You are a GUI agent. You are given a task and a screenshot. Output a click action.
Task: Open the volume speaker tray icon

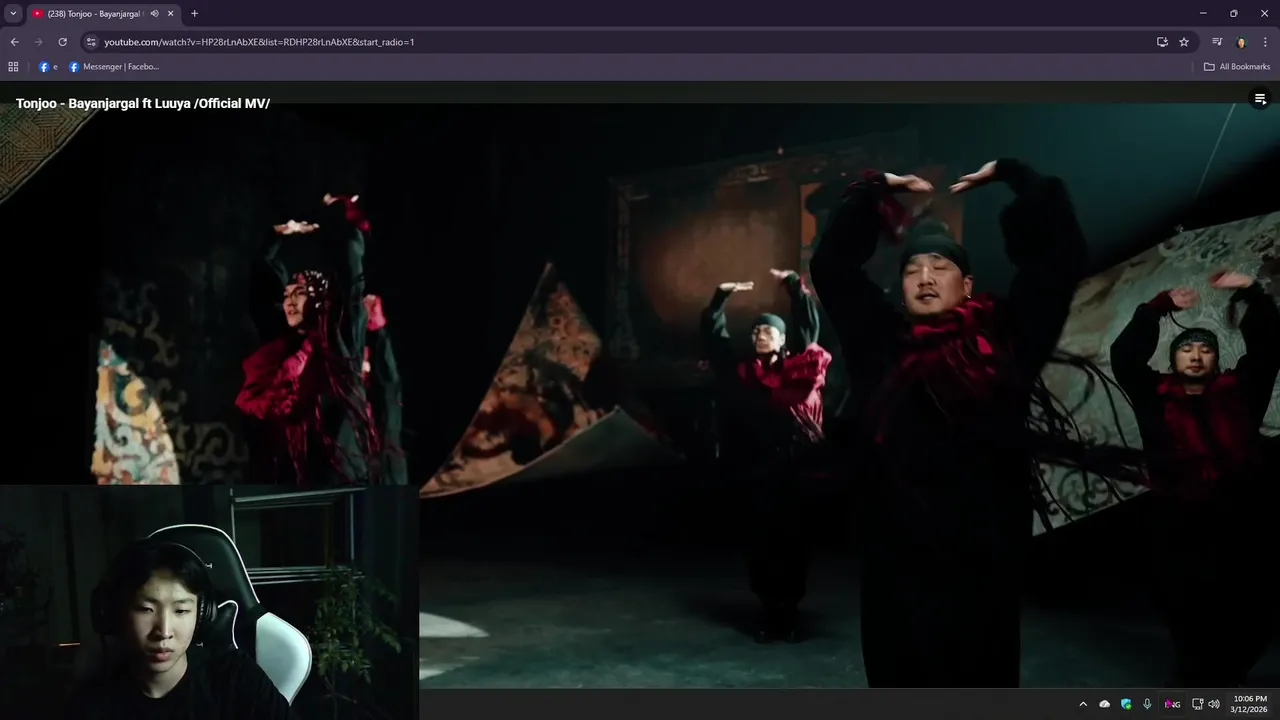pos(1214,704)
